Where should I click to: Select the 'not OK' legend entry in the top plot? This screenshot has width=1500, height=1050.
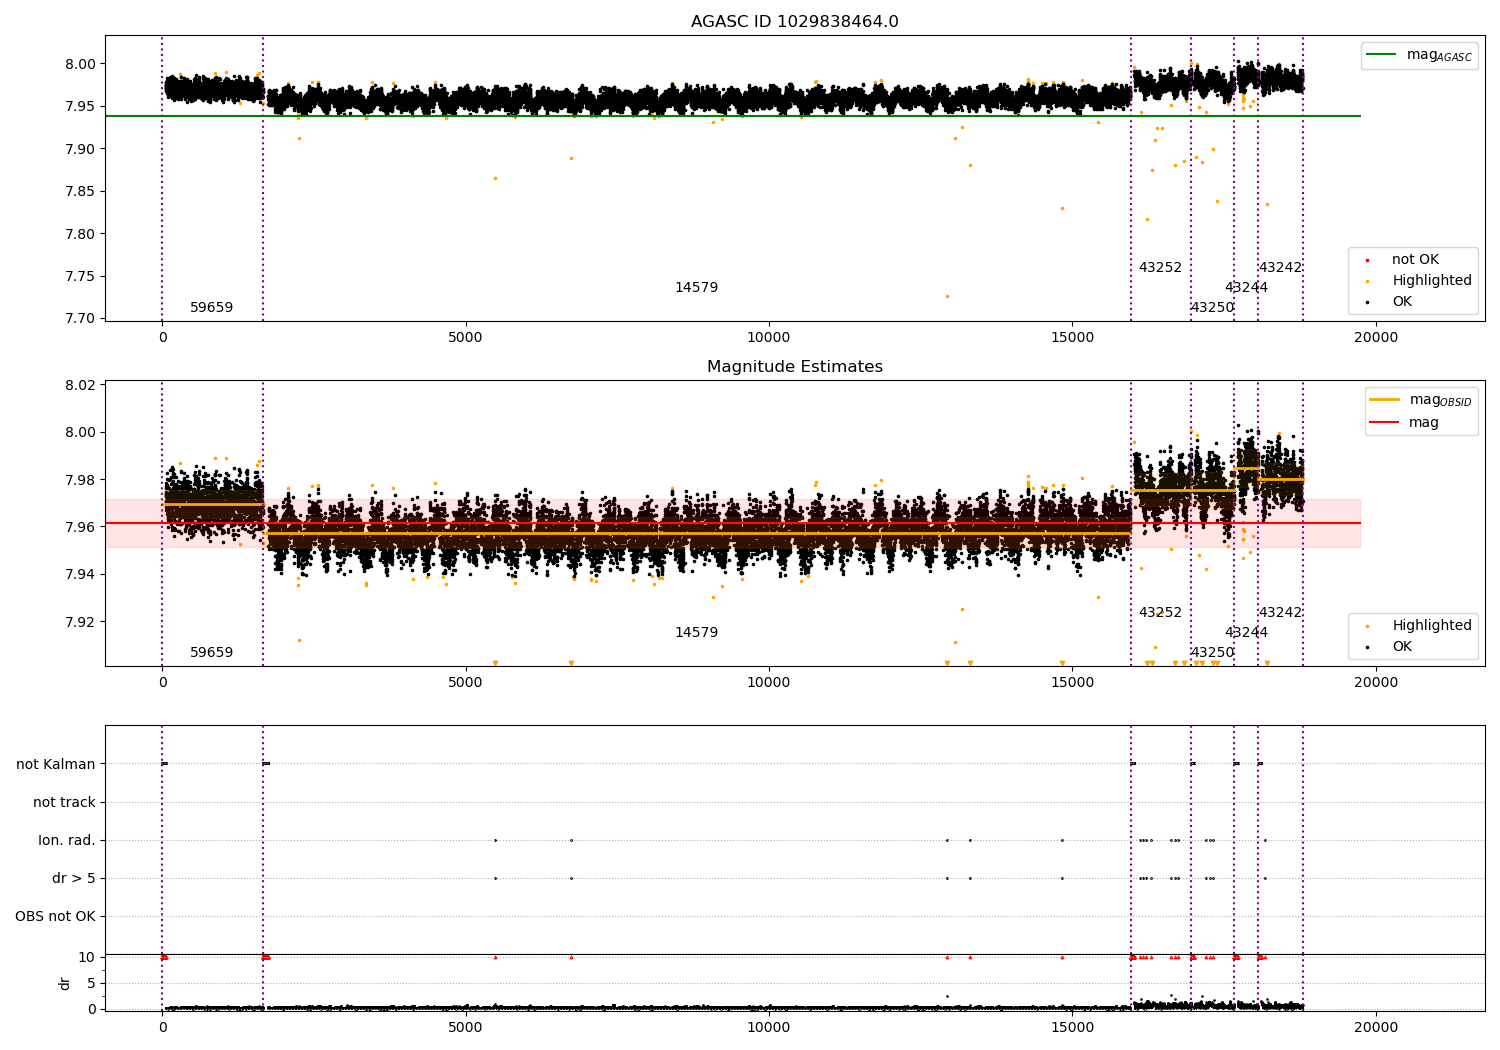(1415, 260)
